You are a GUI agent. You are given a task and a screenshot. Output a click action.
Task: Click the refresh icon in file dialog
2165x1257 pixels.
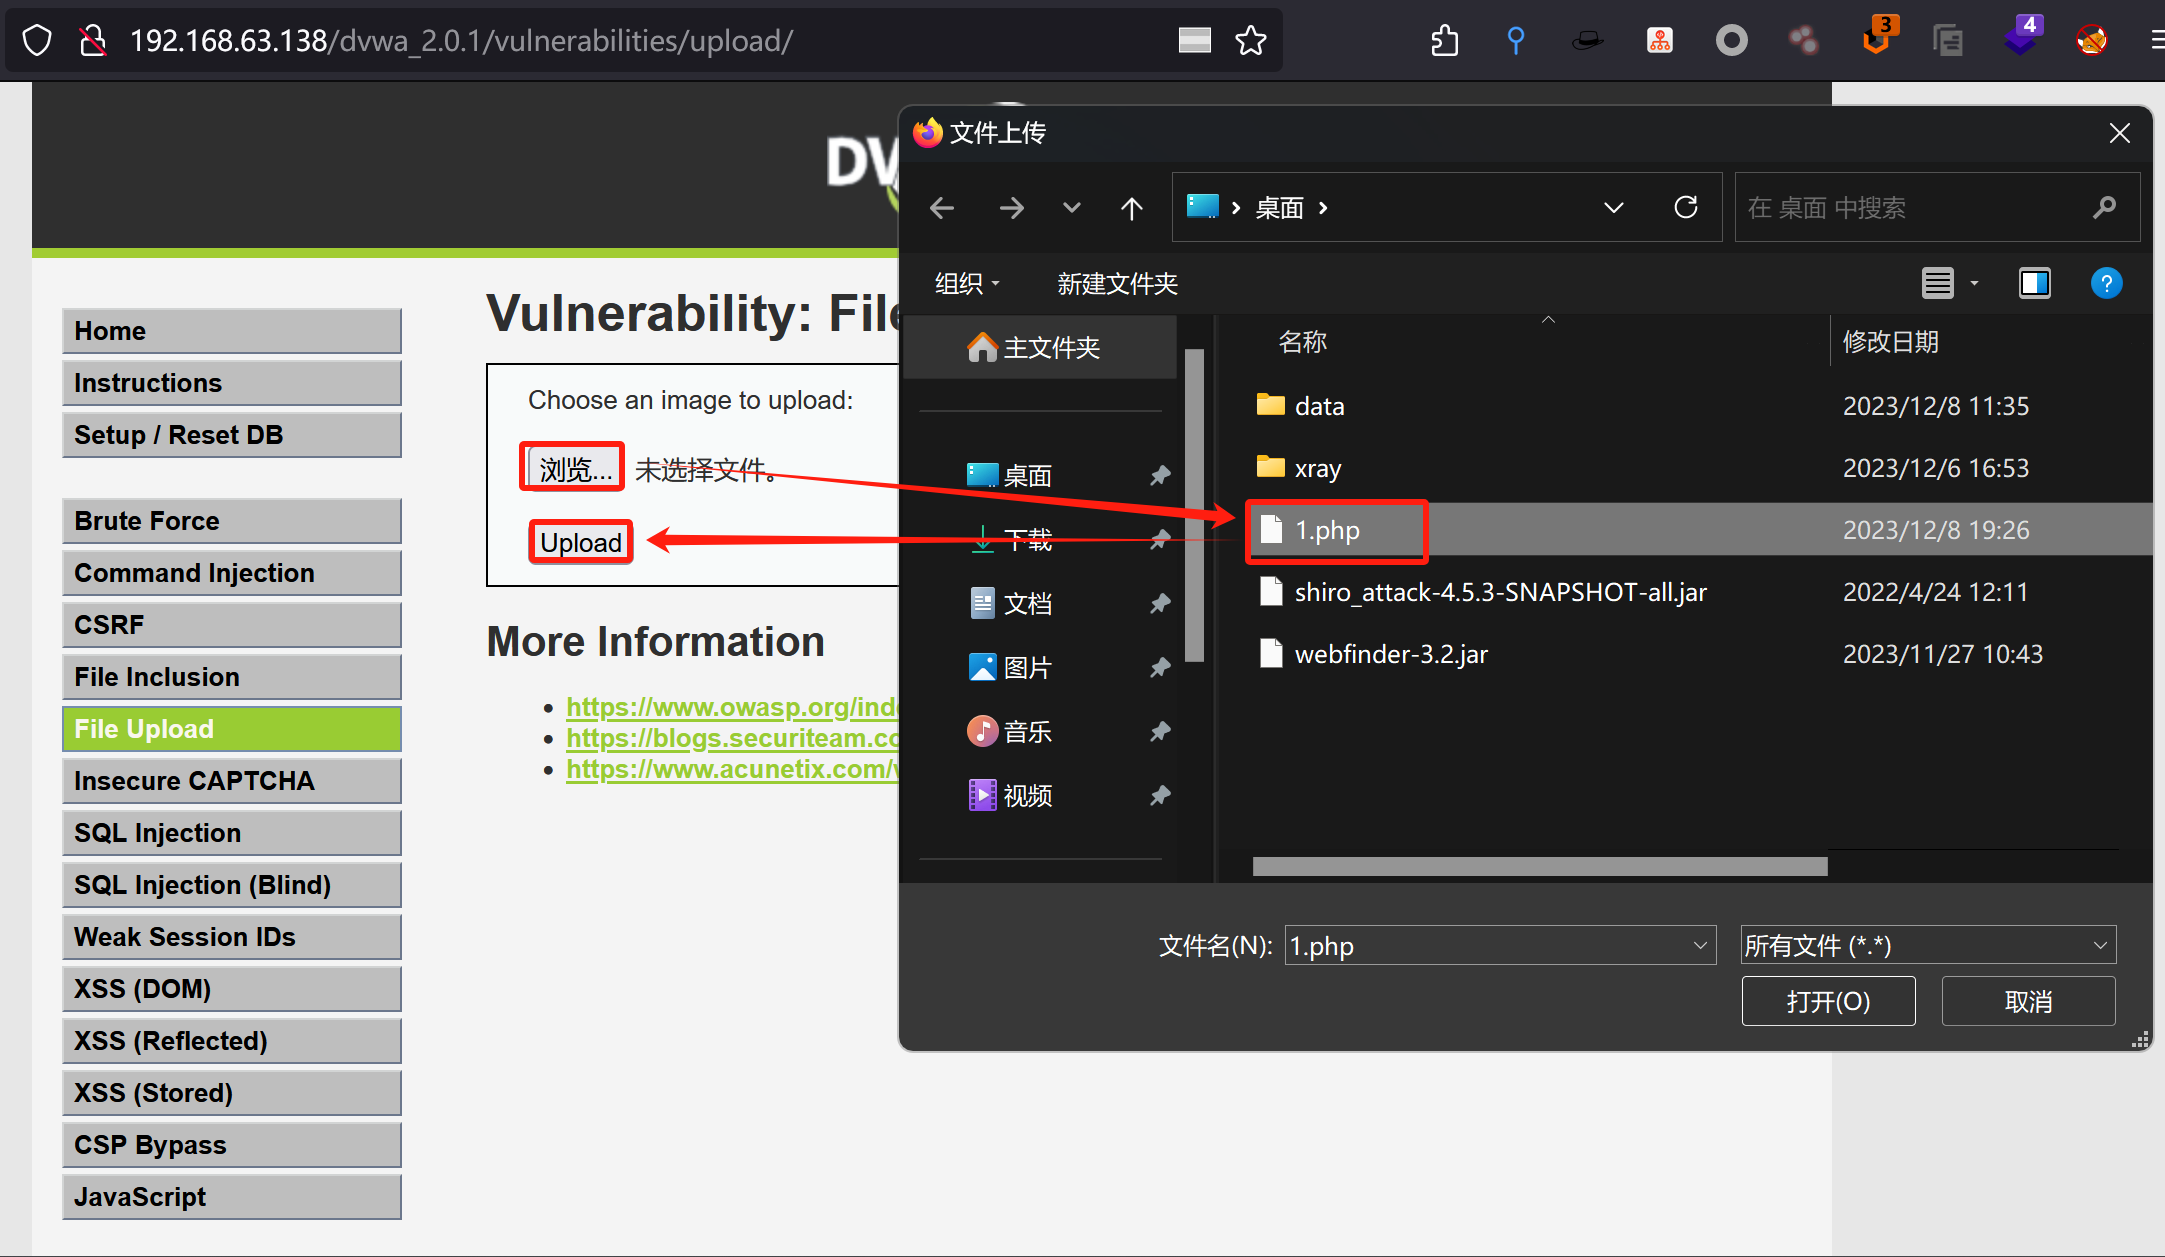1686,207
